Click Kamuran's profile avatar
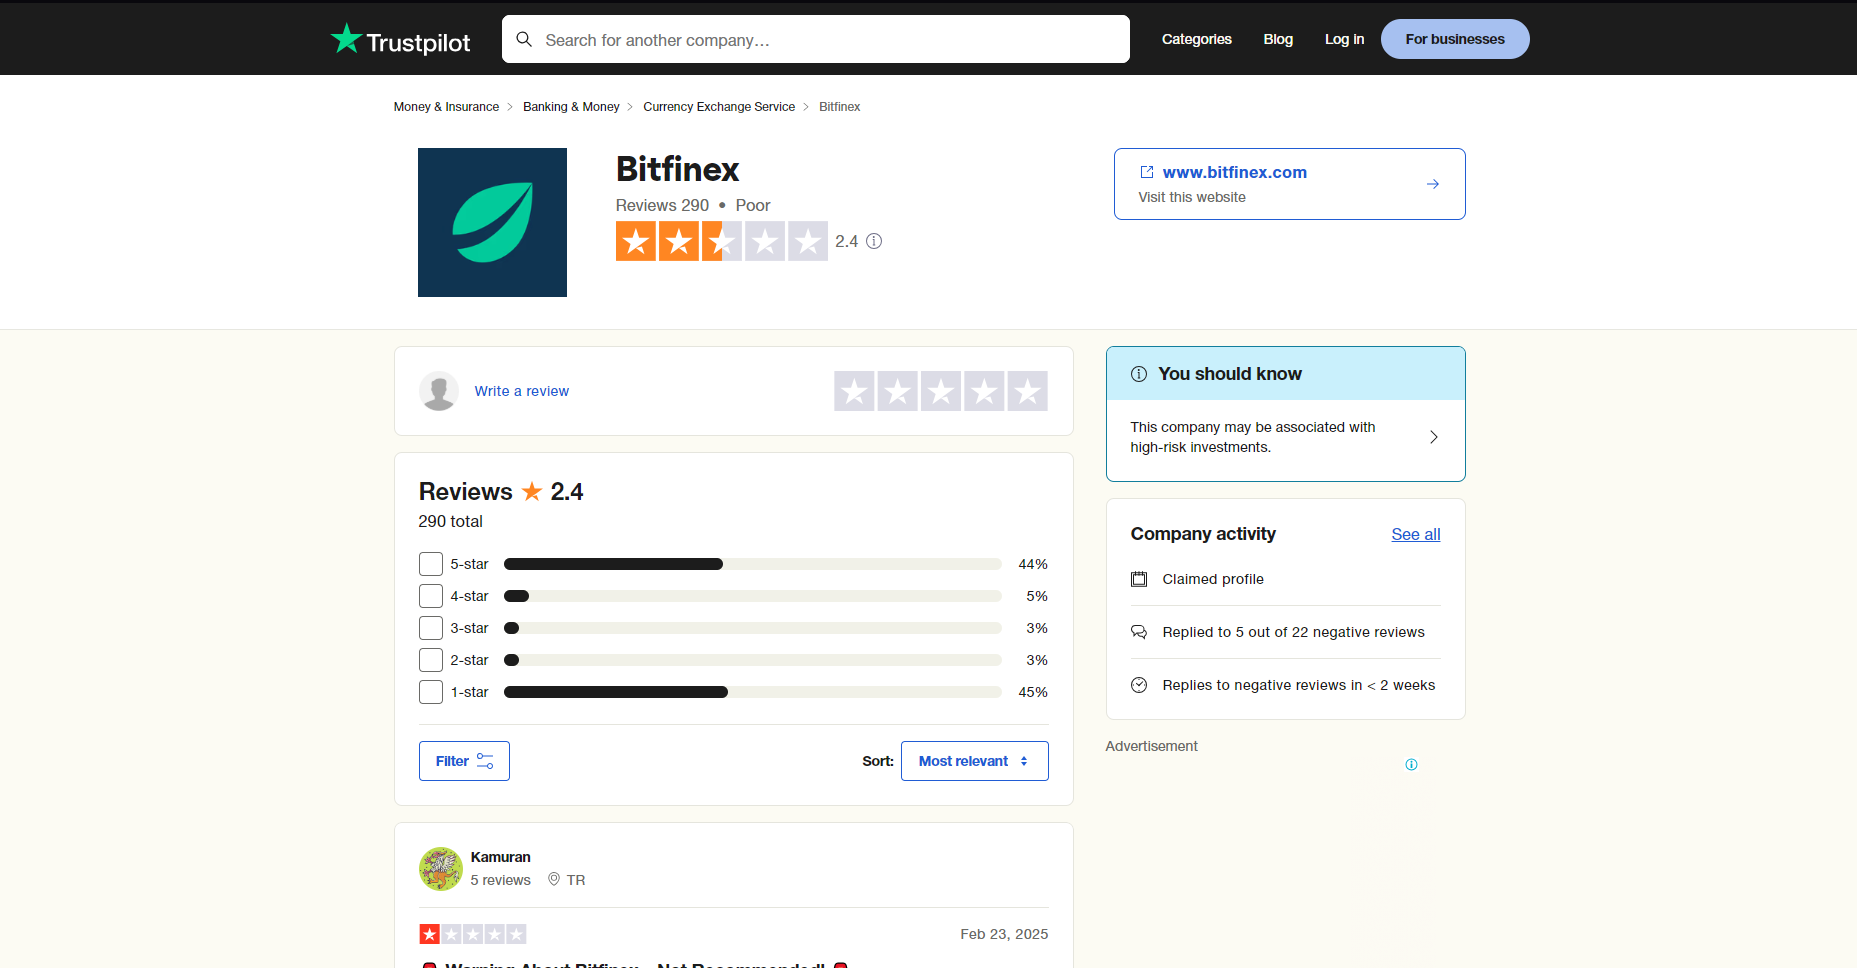 (x=441, y=869)
